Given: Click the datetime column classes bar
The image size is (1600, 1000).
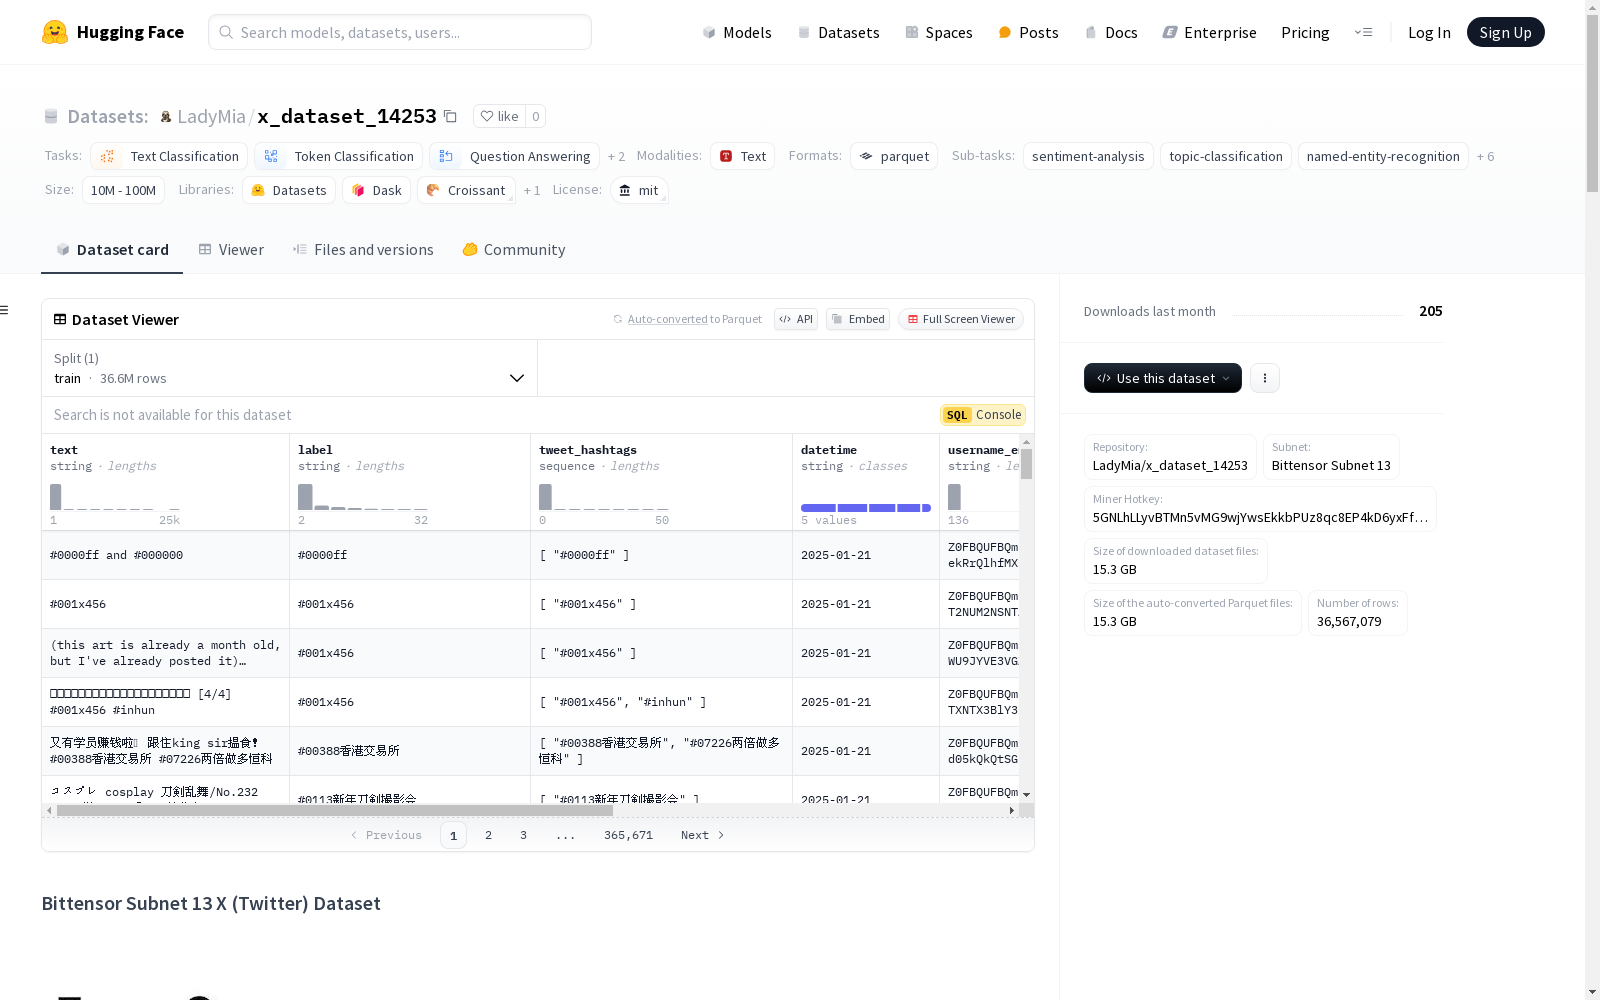Looking at the screenshot, I should tap(866, 508).
